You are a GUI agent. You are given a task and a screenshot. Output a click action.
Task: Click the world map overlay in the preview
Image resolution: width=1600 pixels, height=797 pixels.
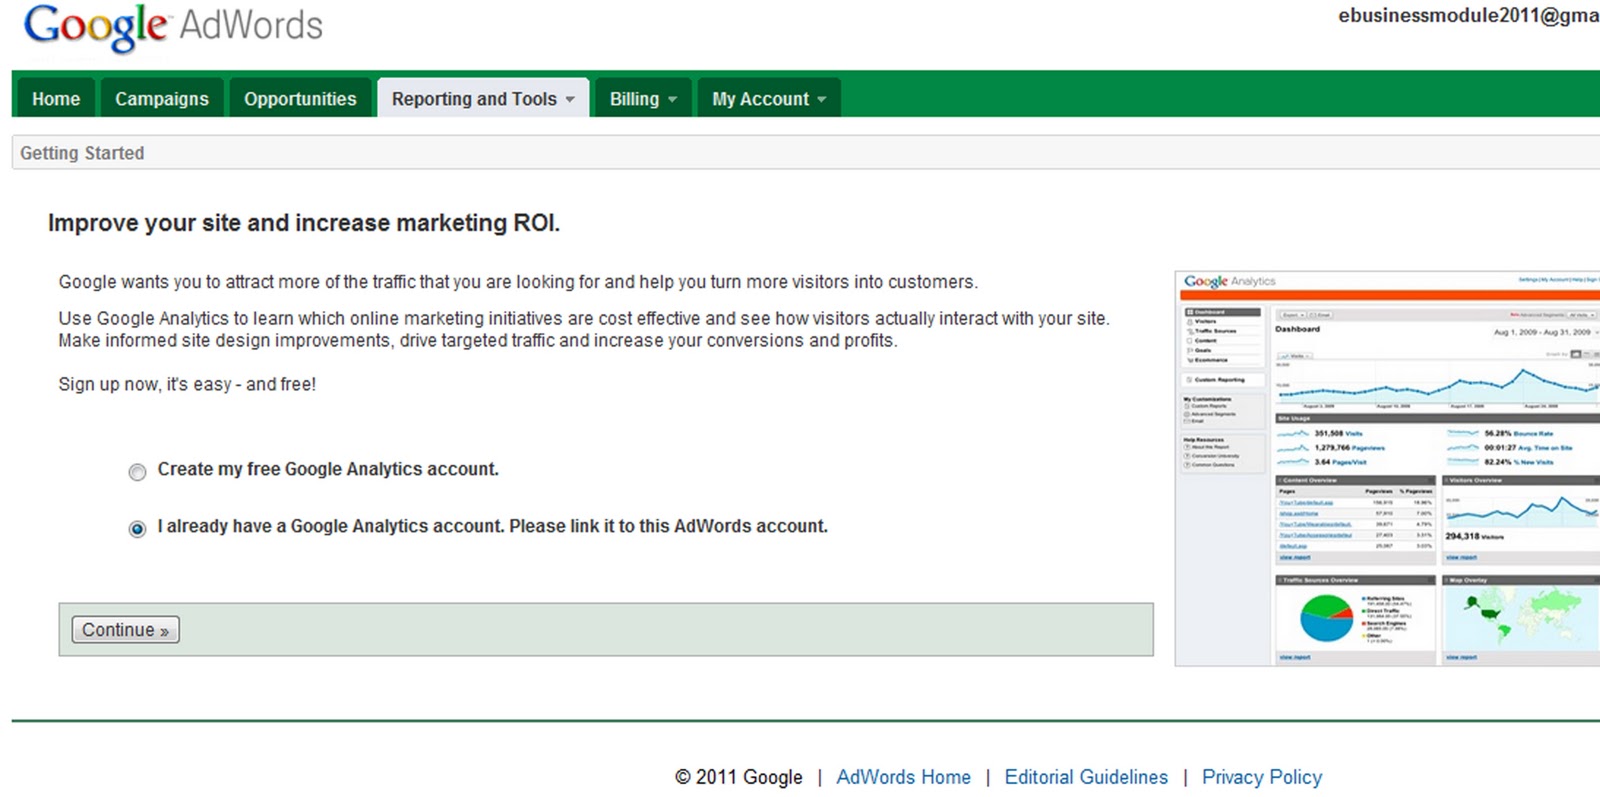pos(1520,615)
